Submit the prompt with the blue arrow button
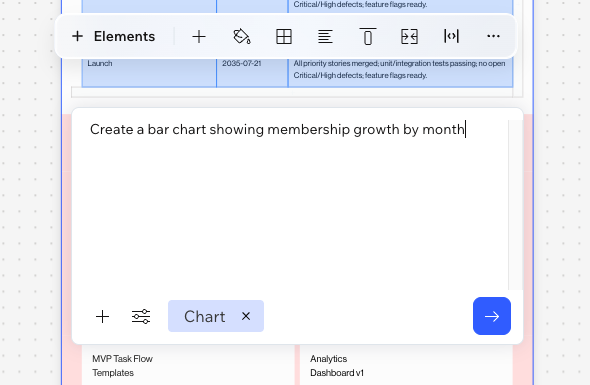 pyautogui.click(x=492, y=316)
